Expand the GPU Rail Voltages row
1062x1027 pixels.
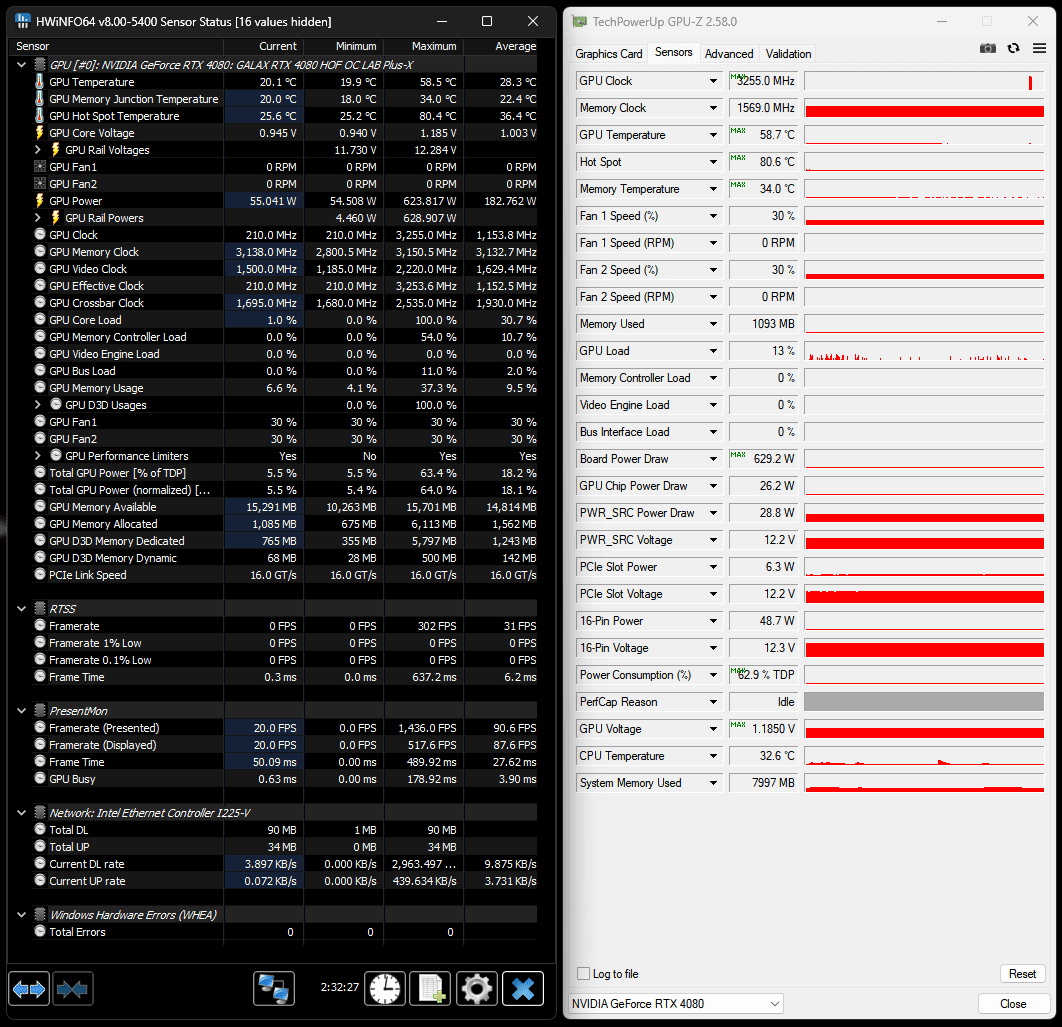click(x=38, y=150)
